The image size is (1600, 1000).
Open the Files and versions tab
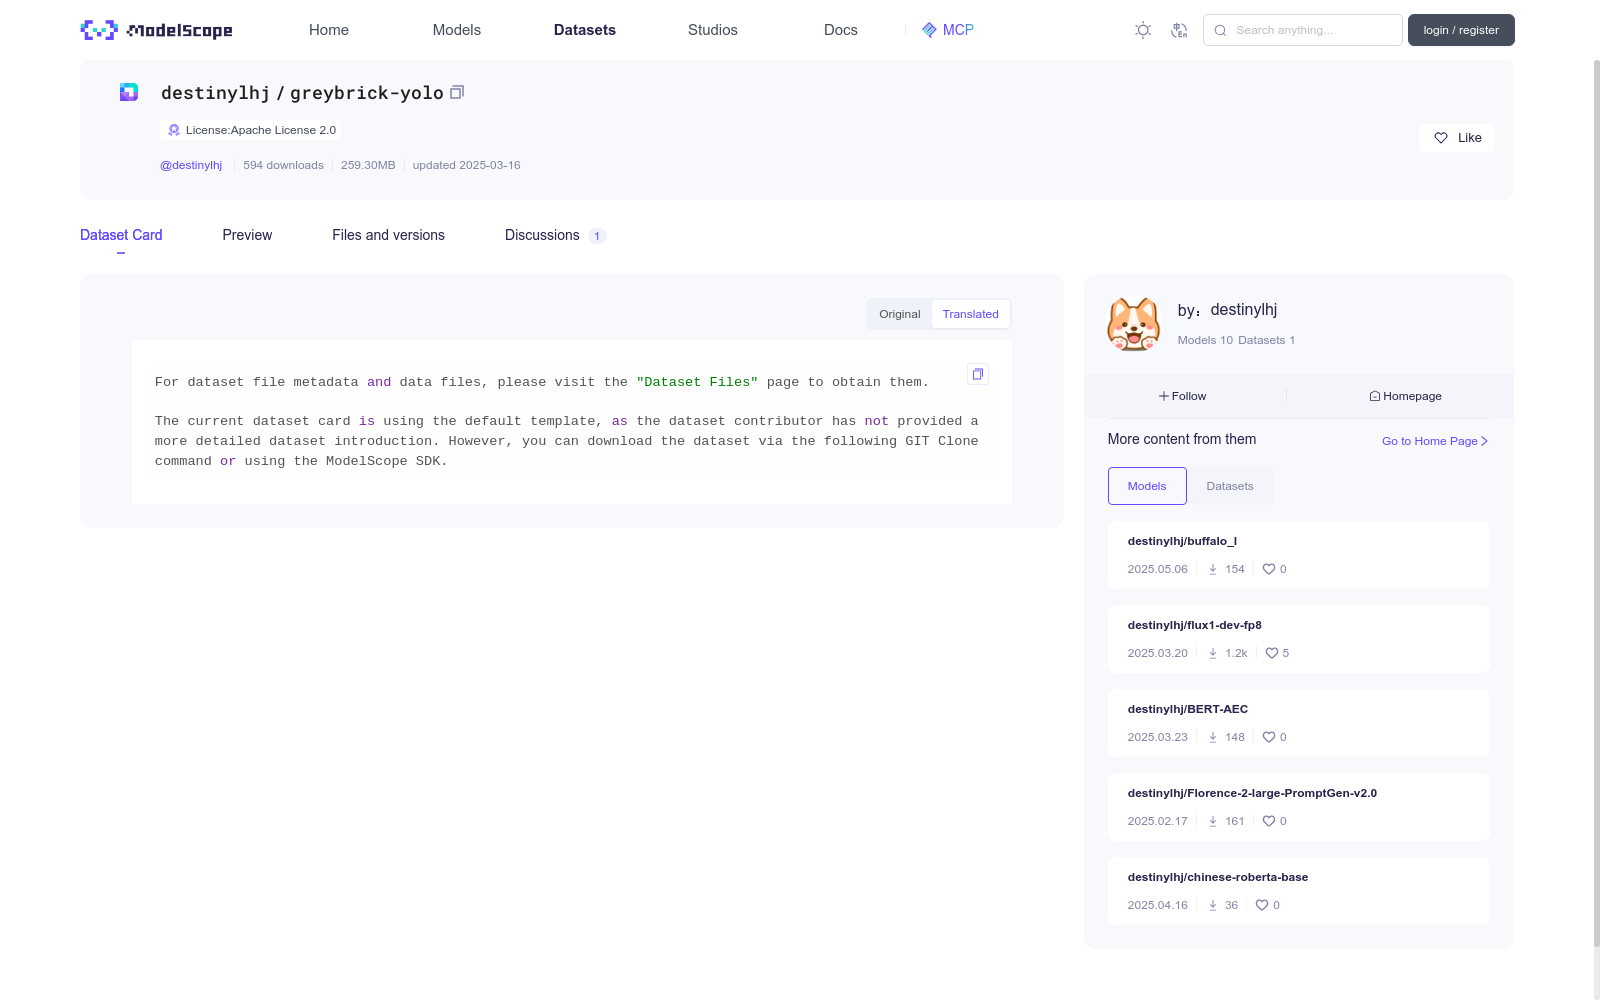click(x=388, y=235)
